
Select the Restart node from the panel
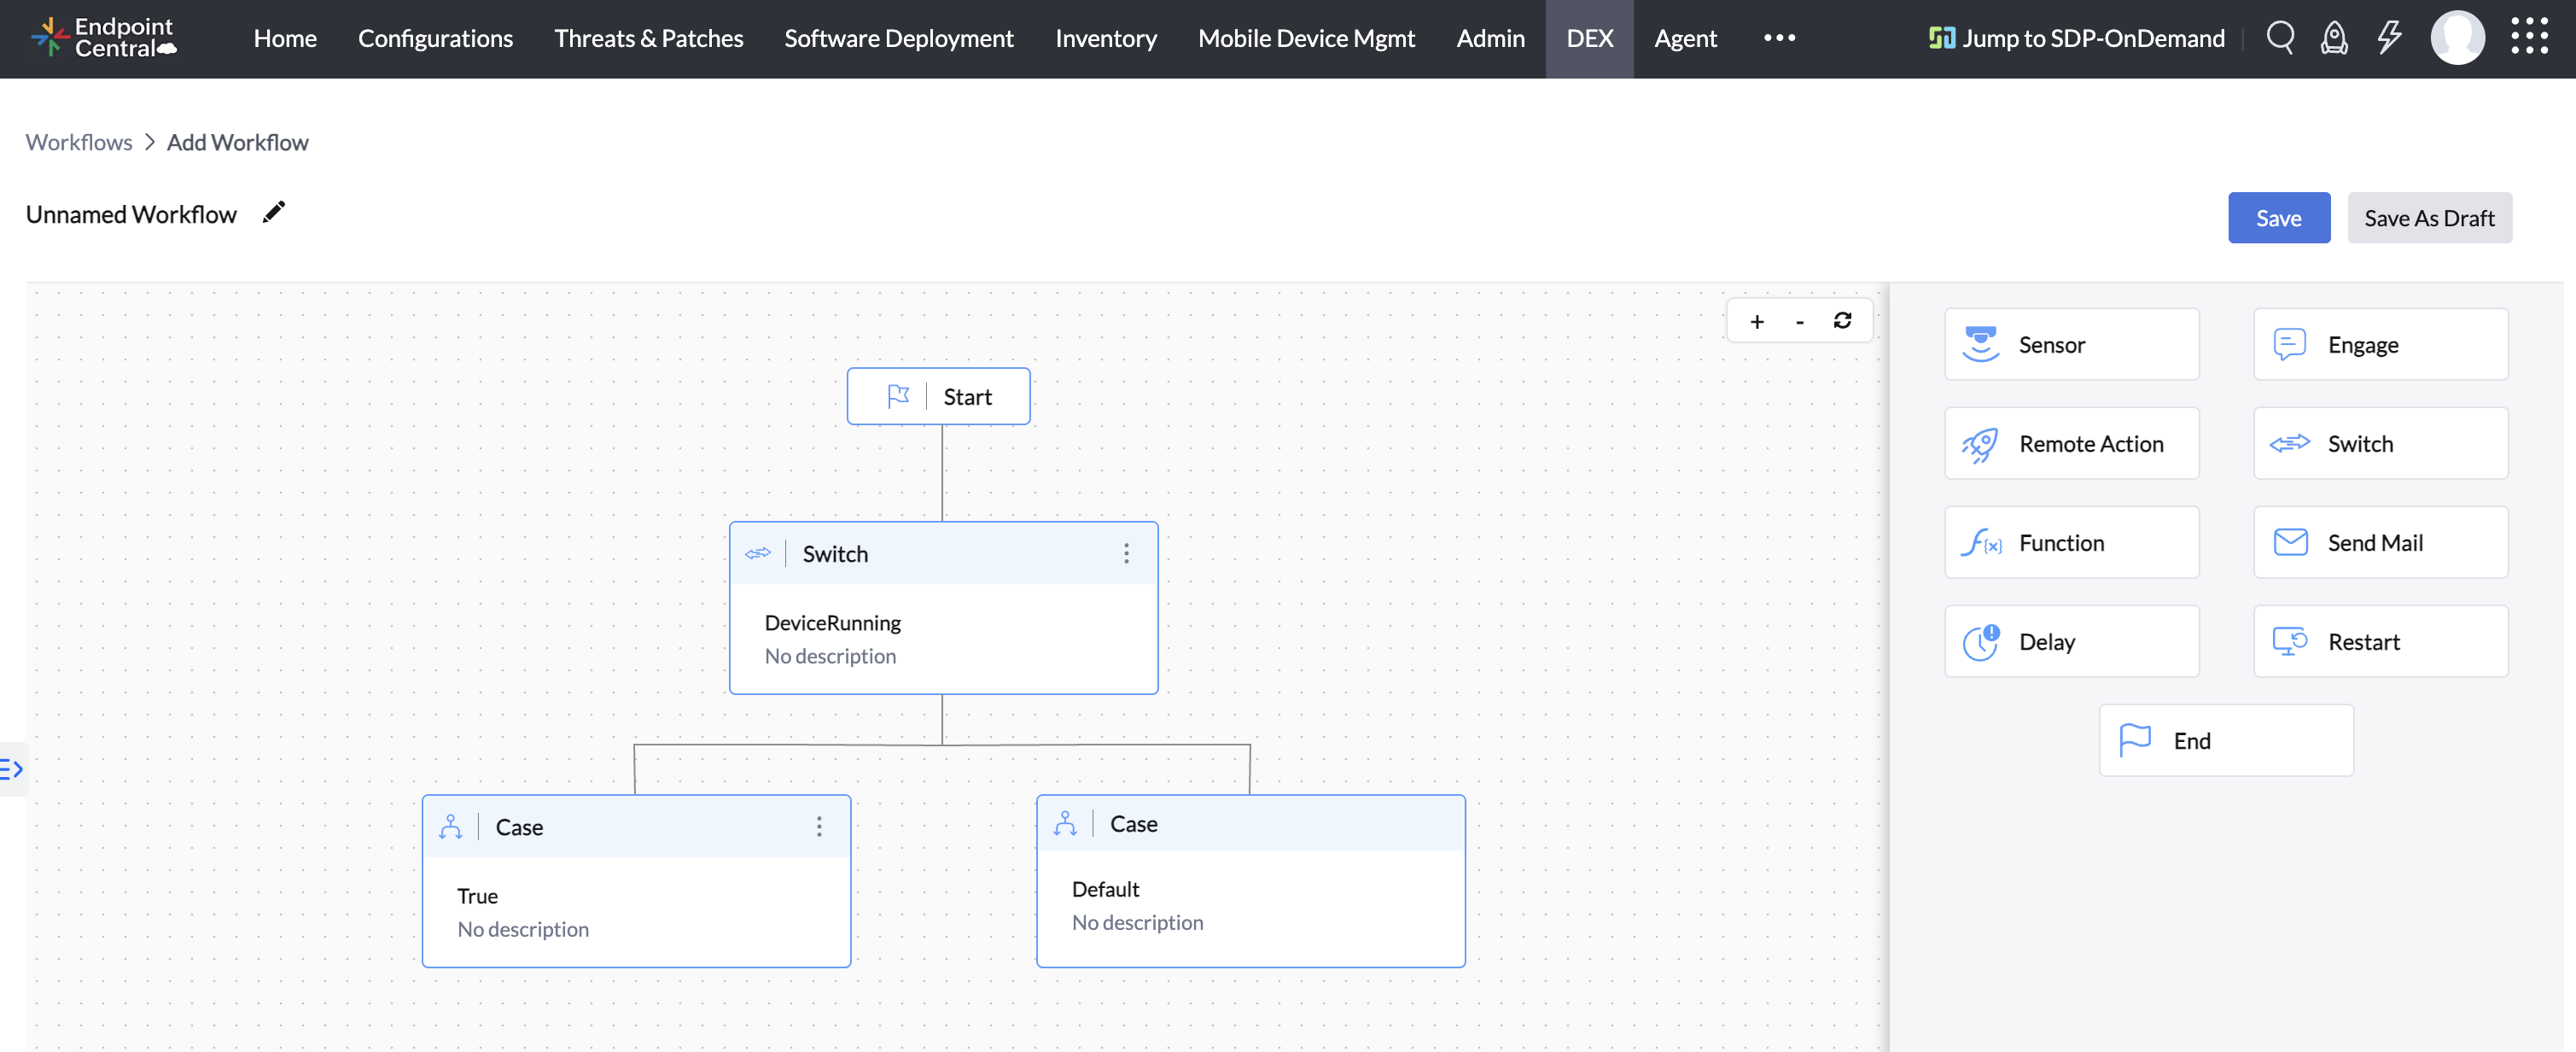(2381, 641)
